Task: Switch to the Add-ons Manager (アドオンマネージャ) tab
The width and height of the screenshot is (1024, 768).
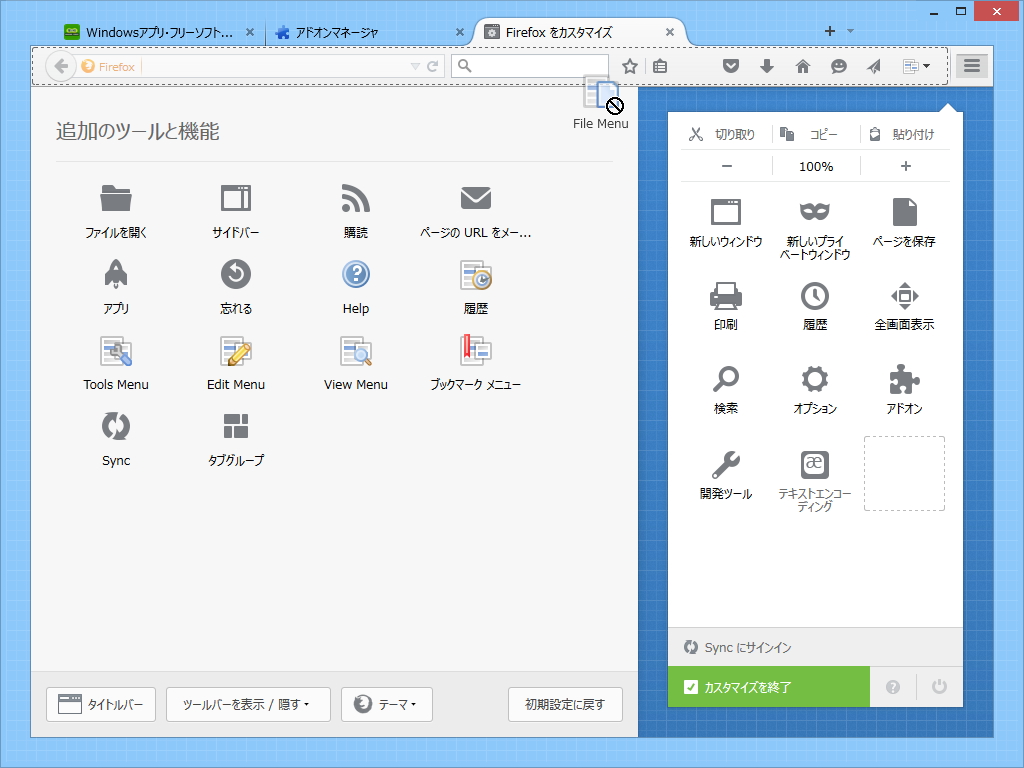Action: pos(366,32)
